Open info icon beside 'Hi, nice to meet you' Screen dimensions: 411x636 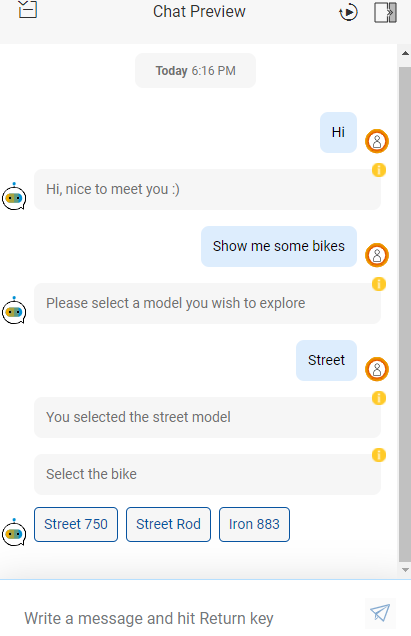(x=379, y=170)
